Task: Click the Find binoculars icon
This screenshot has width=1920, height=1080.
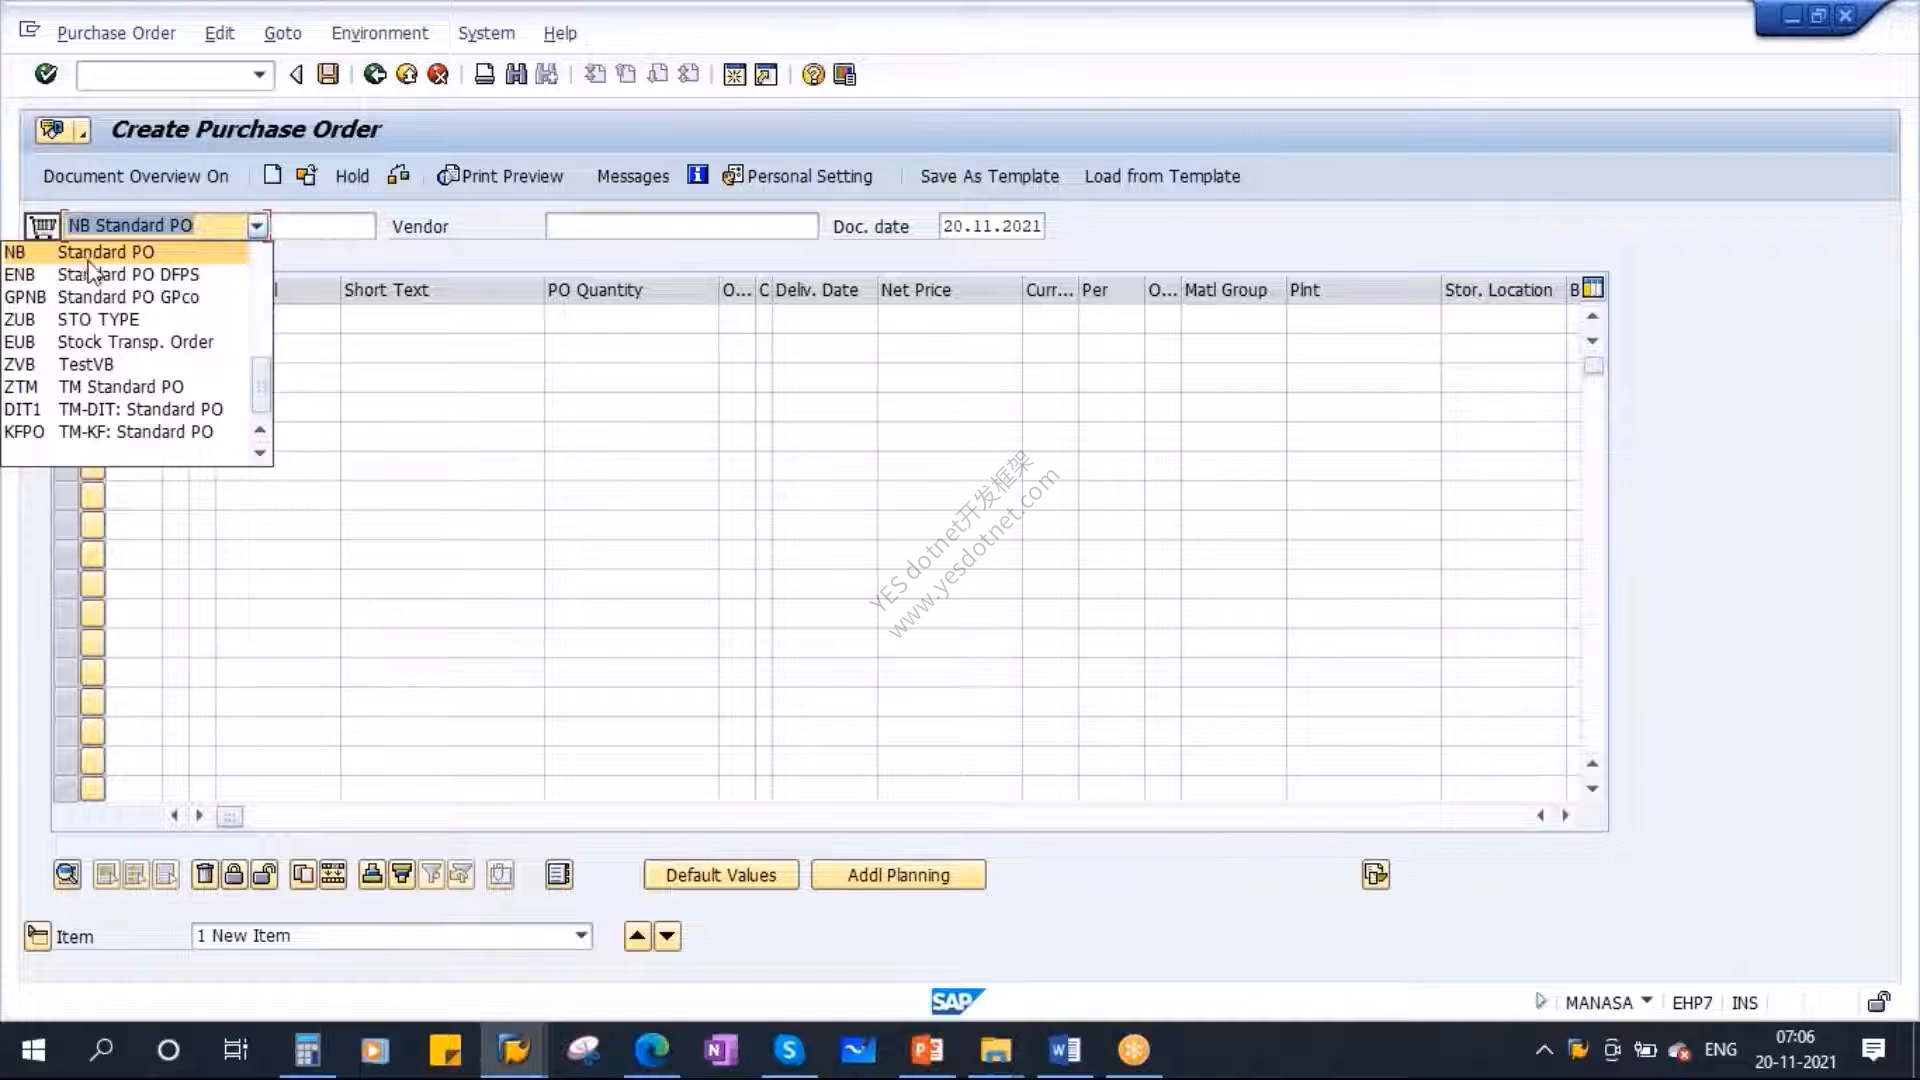Action: click(x=516, y=74)
